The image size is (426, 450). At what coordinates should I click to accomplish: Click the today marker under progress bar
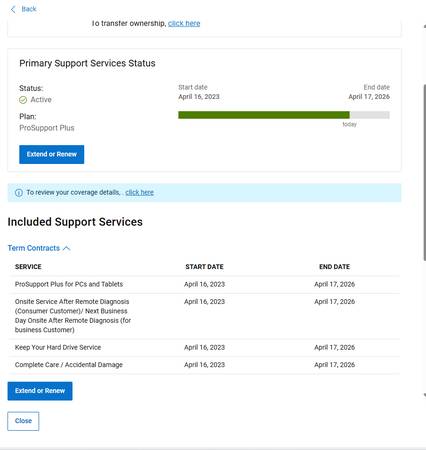coord(349,124)
